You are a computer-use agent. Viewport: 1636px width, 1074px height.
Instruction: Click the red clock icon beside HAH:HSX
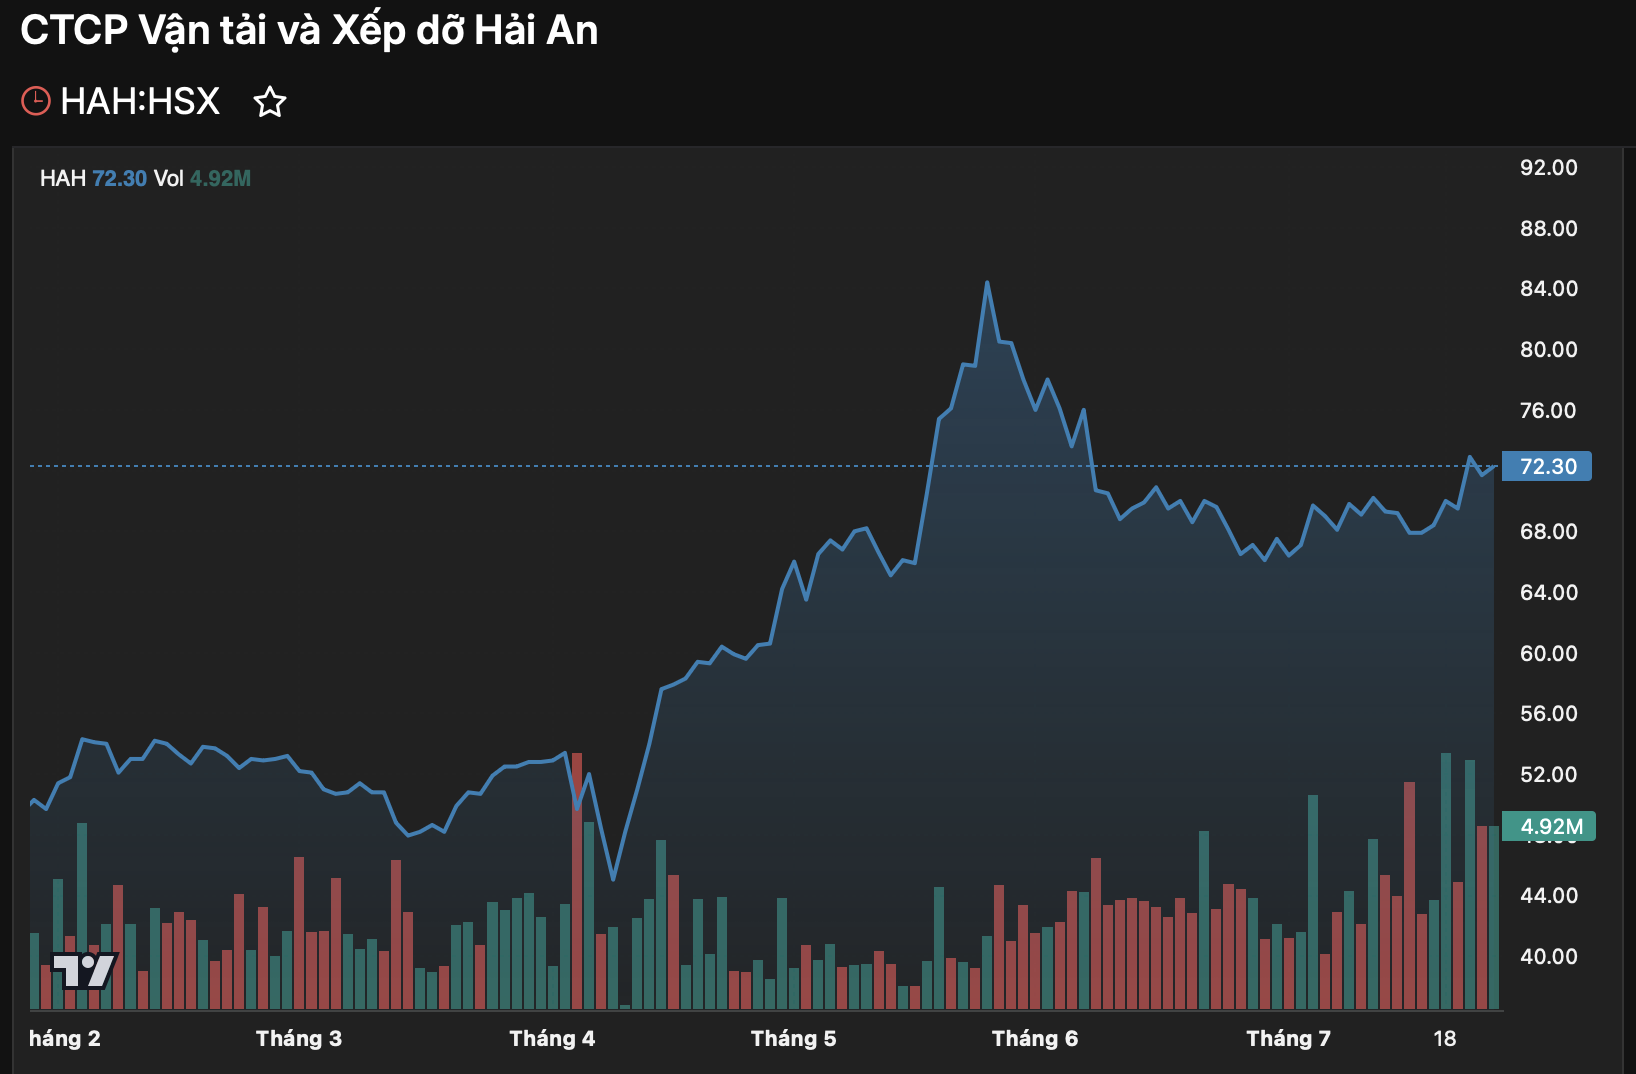pos(36,101)
